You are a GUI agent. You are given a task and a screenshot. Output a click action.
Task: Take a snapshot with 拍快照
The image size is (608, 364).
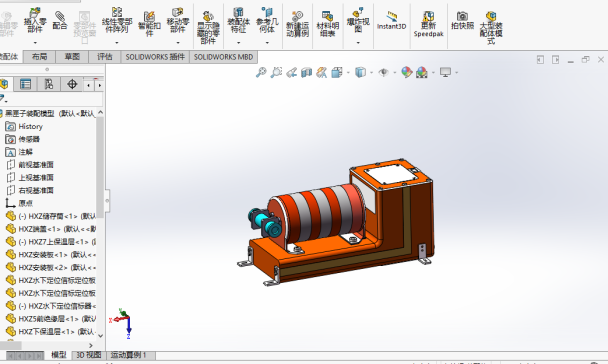[x=463, y=21]
